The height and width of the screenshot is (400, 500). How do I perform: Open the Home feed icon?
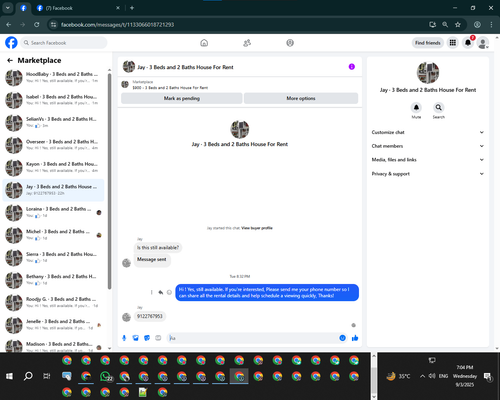(x=204, y=43)
